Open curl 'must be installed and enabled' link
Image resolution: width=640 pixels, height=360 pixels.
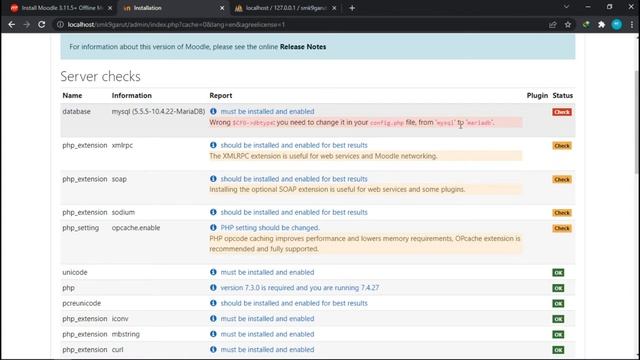(x=267, y=350)
